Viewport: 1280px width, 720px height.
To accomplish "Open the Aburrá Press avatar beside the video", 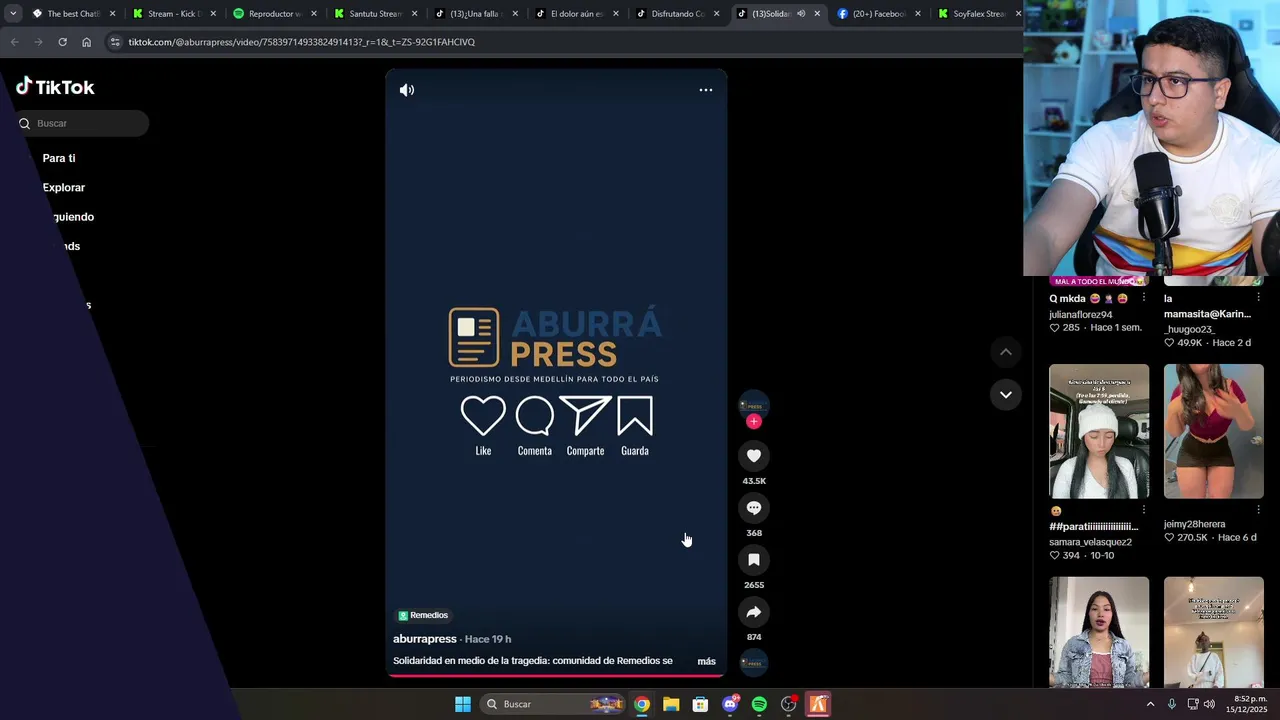I will click(x=754, y=405).
